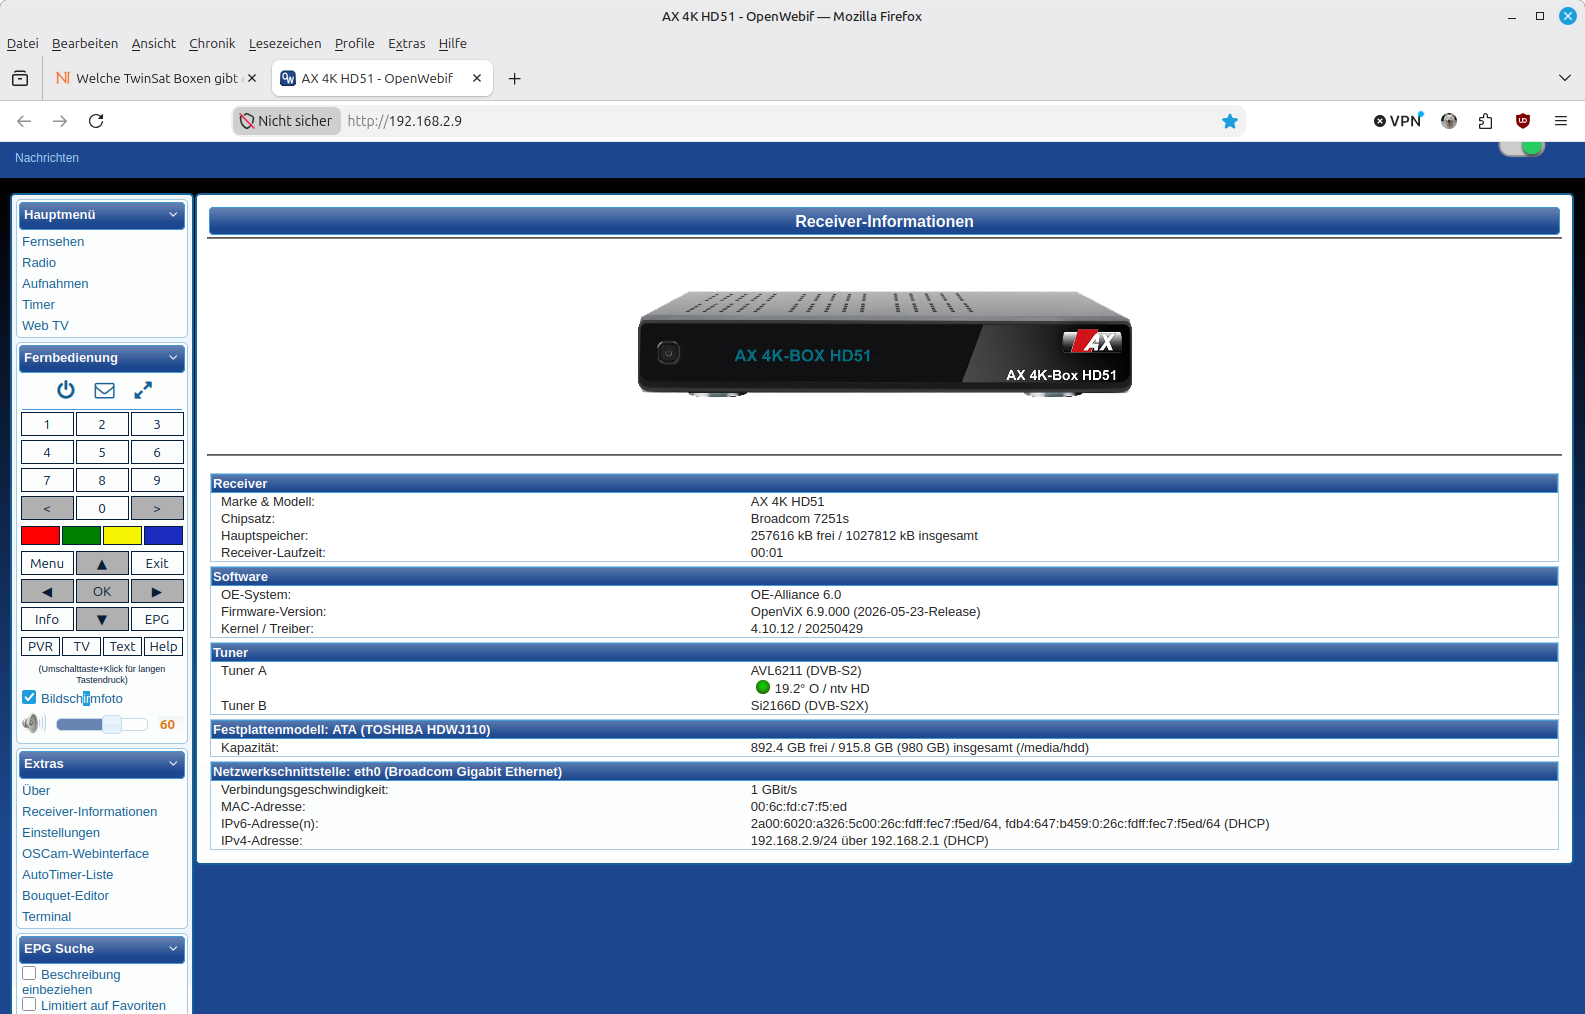Toggle the green switch at top right
1585x1014 pixels.
(1522, 149)
